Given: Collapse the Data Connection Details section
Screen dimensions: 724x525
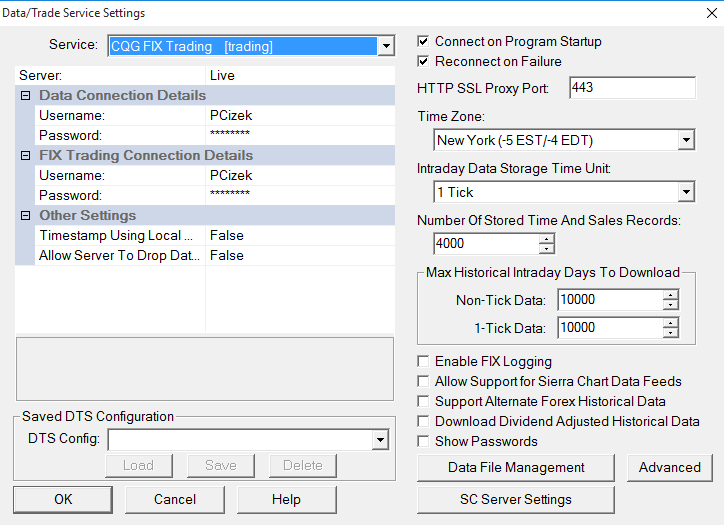Looking at the screenshot, I should 25,96.
